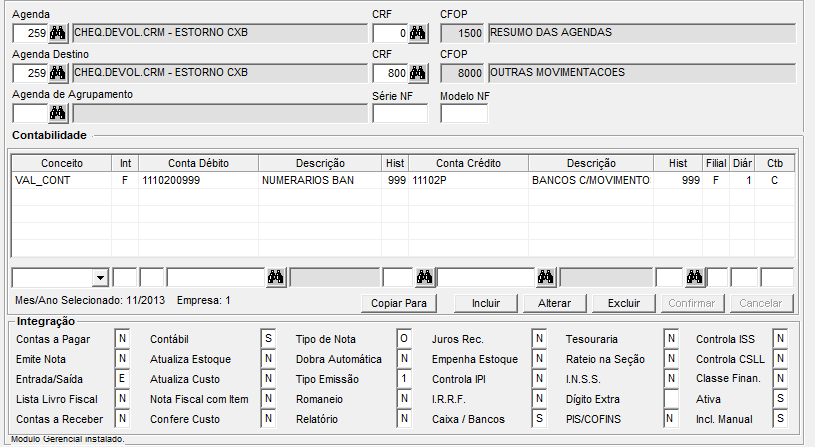Screen dimensions: 815x447
Task: Click the credit-side Hist binoculars below the grid
Action: [693, 277]
